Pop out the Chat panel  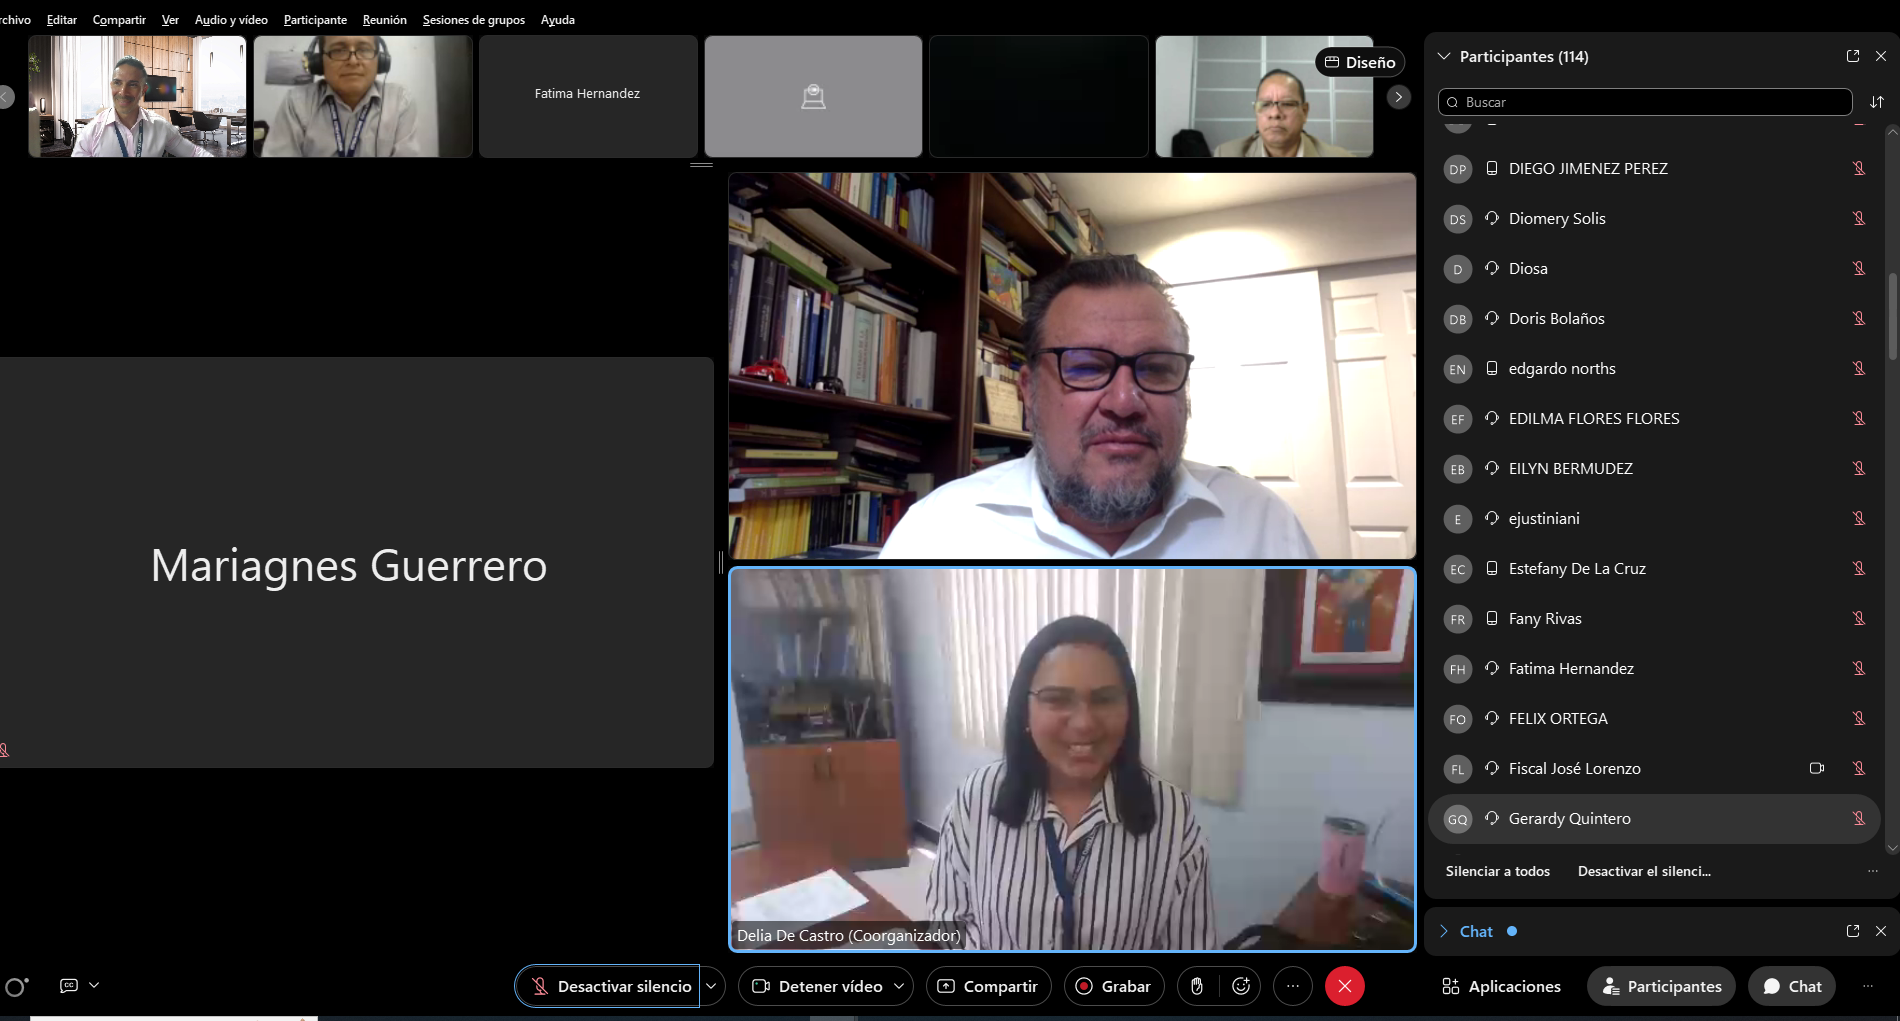coord(1853,931)
